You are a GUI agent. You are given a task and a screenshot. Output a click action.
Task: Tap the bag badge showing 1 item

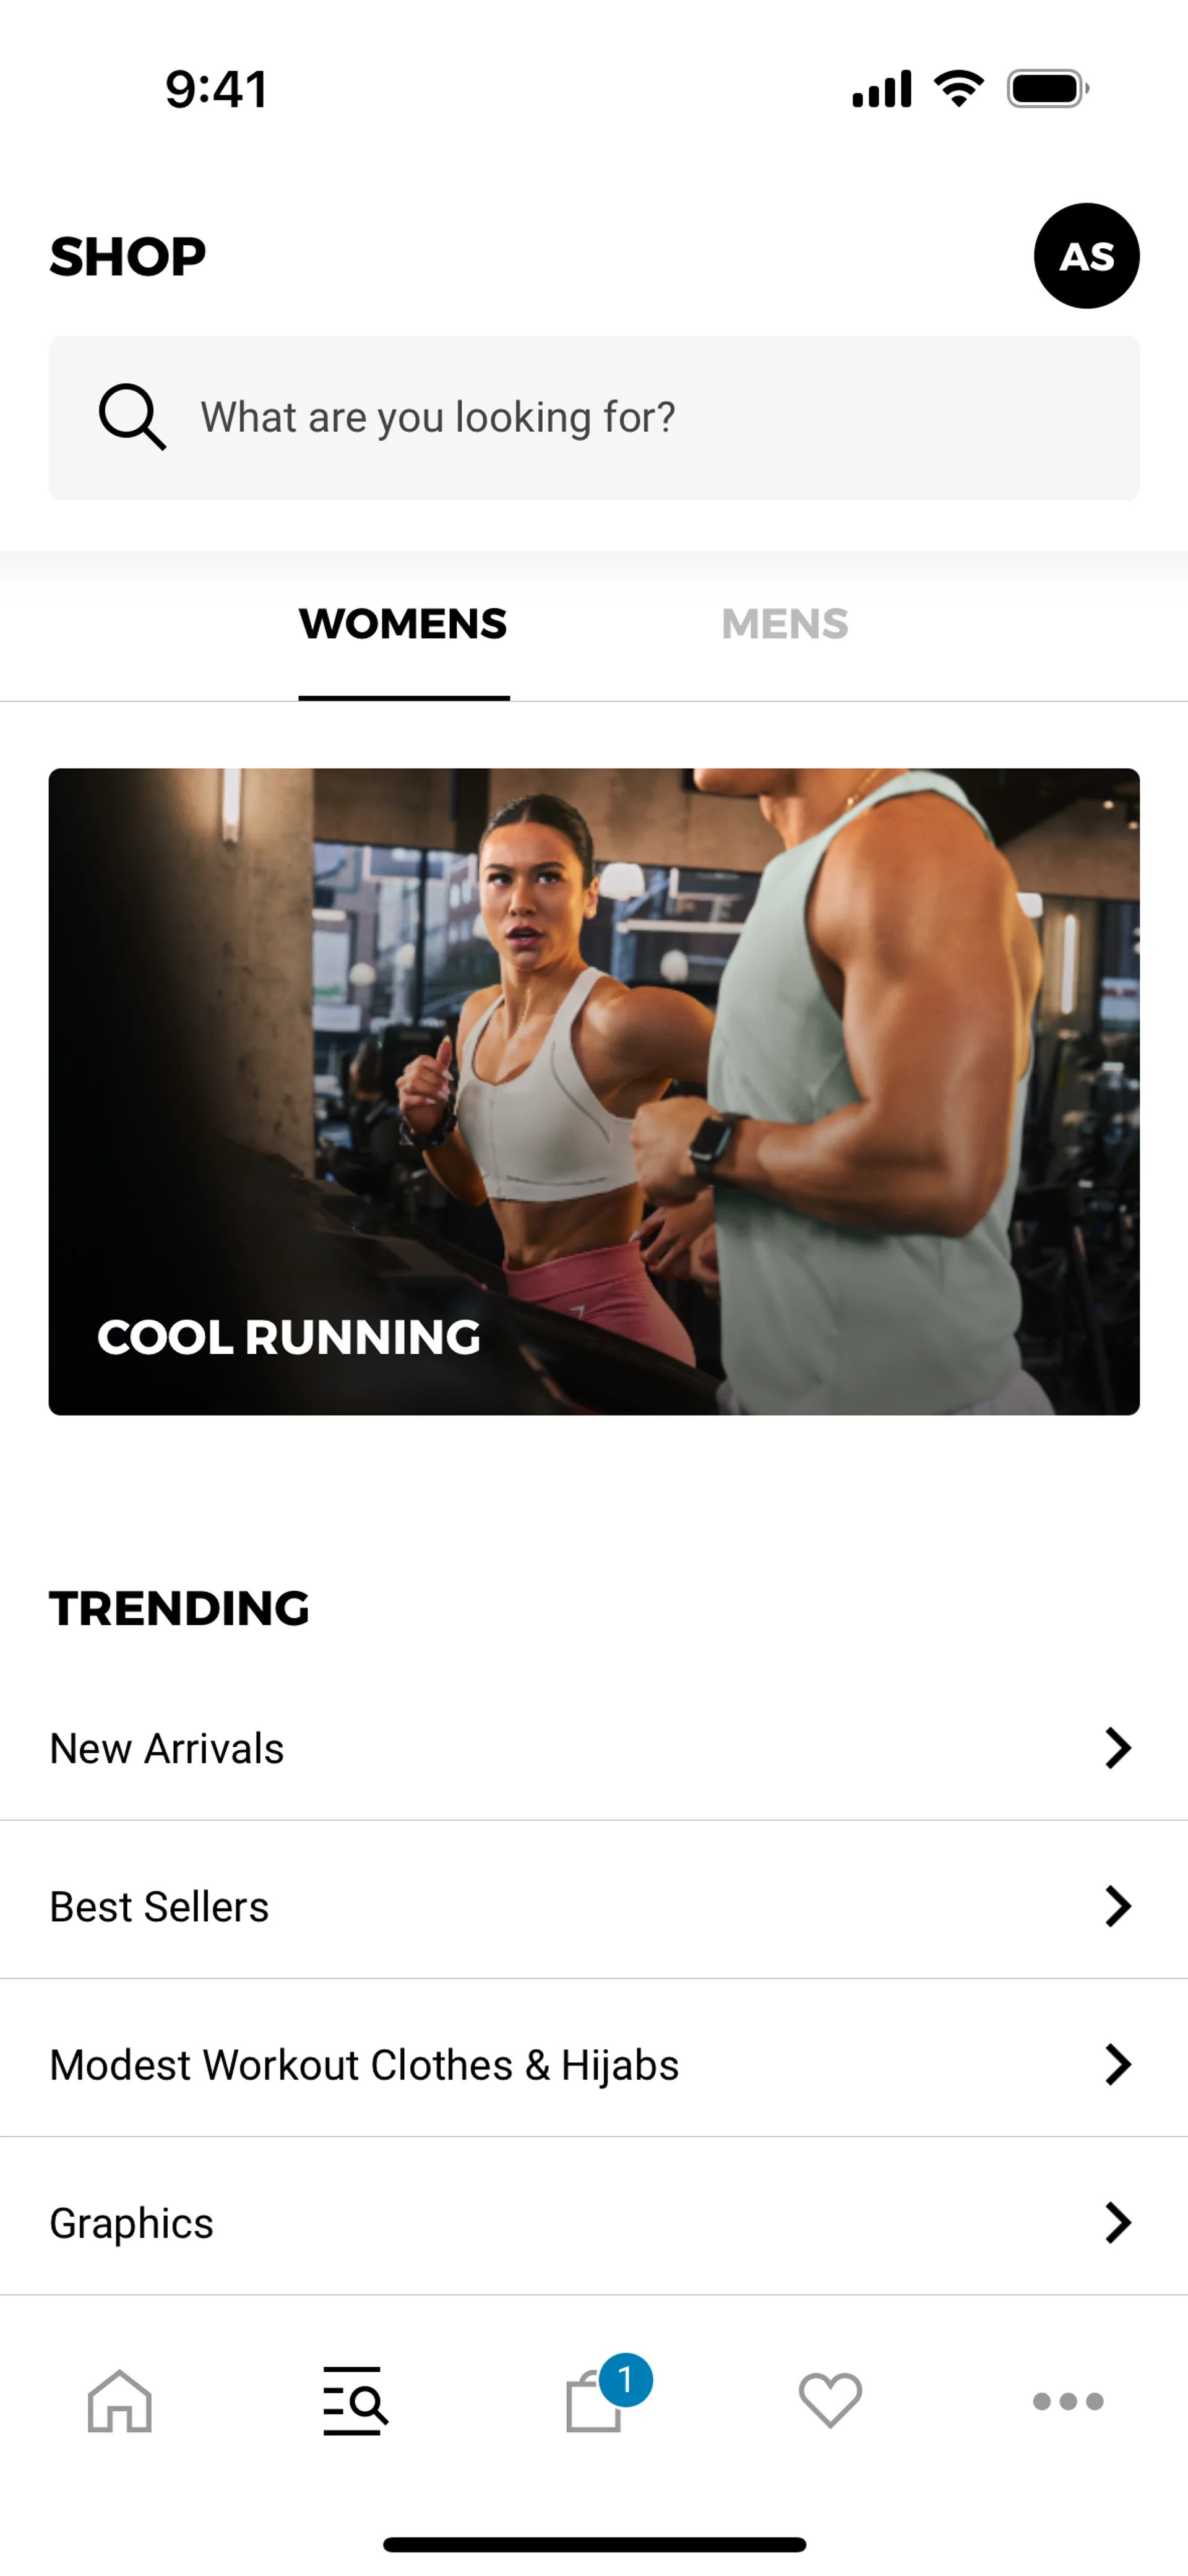click(x=626, y=2380)
